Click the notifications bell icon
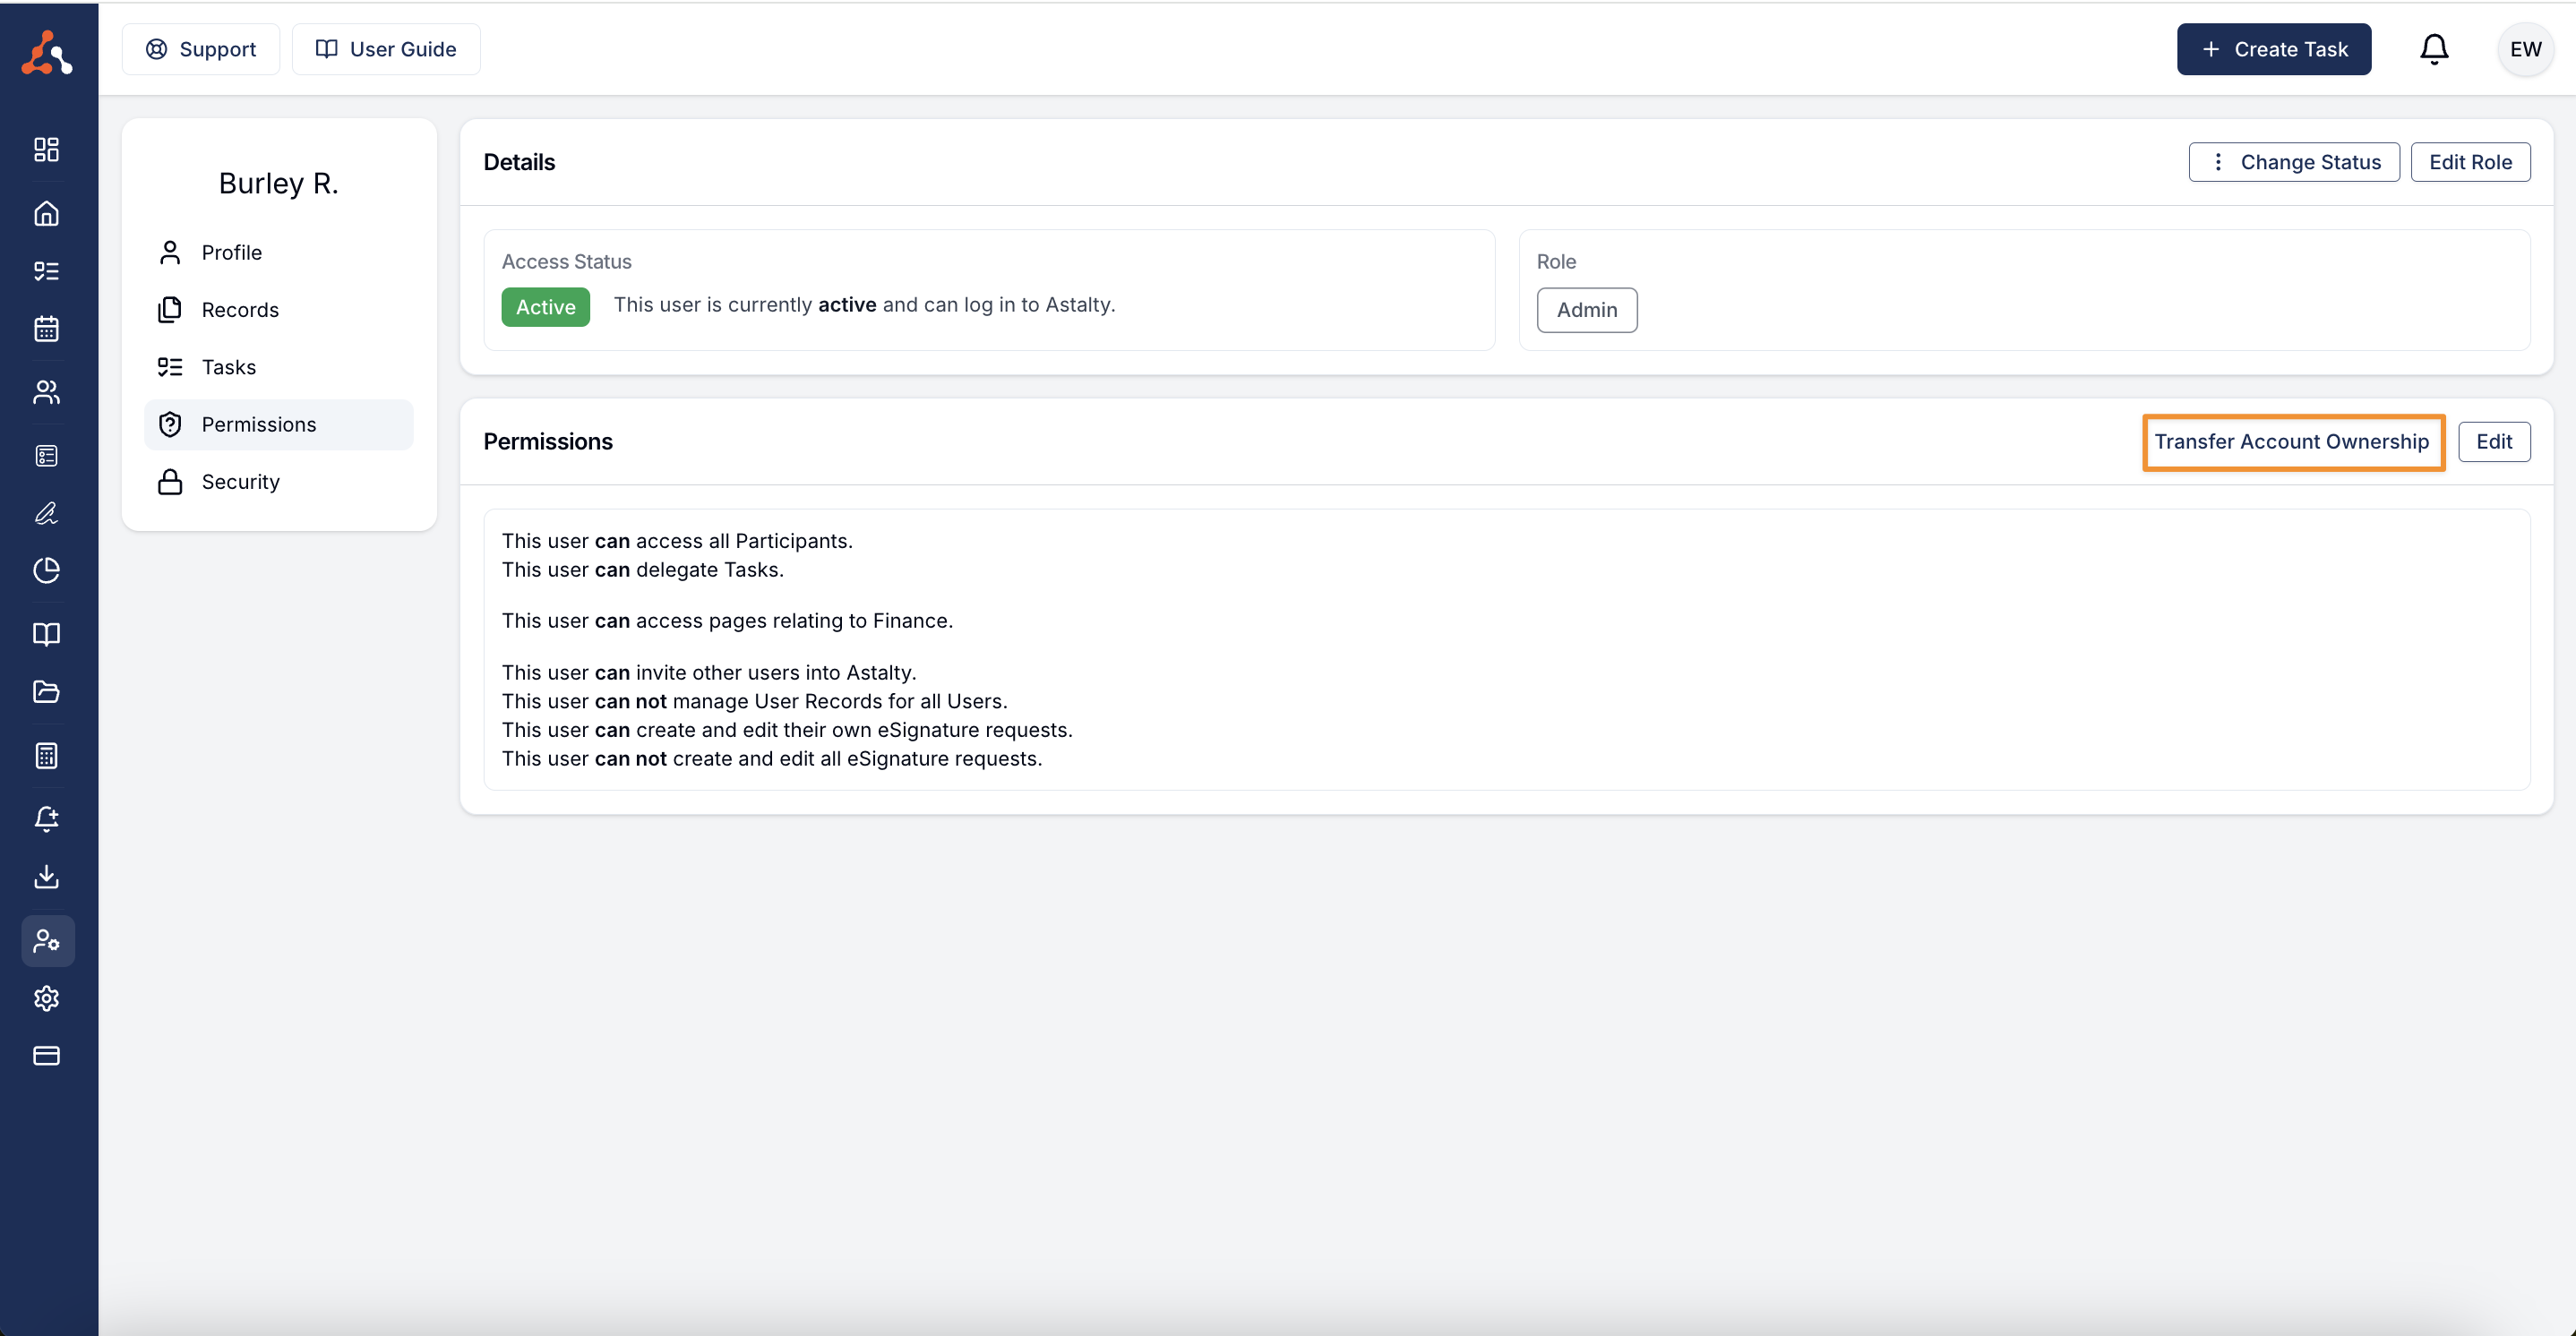 pyautogui.click(x=2433, y=49)
